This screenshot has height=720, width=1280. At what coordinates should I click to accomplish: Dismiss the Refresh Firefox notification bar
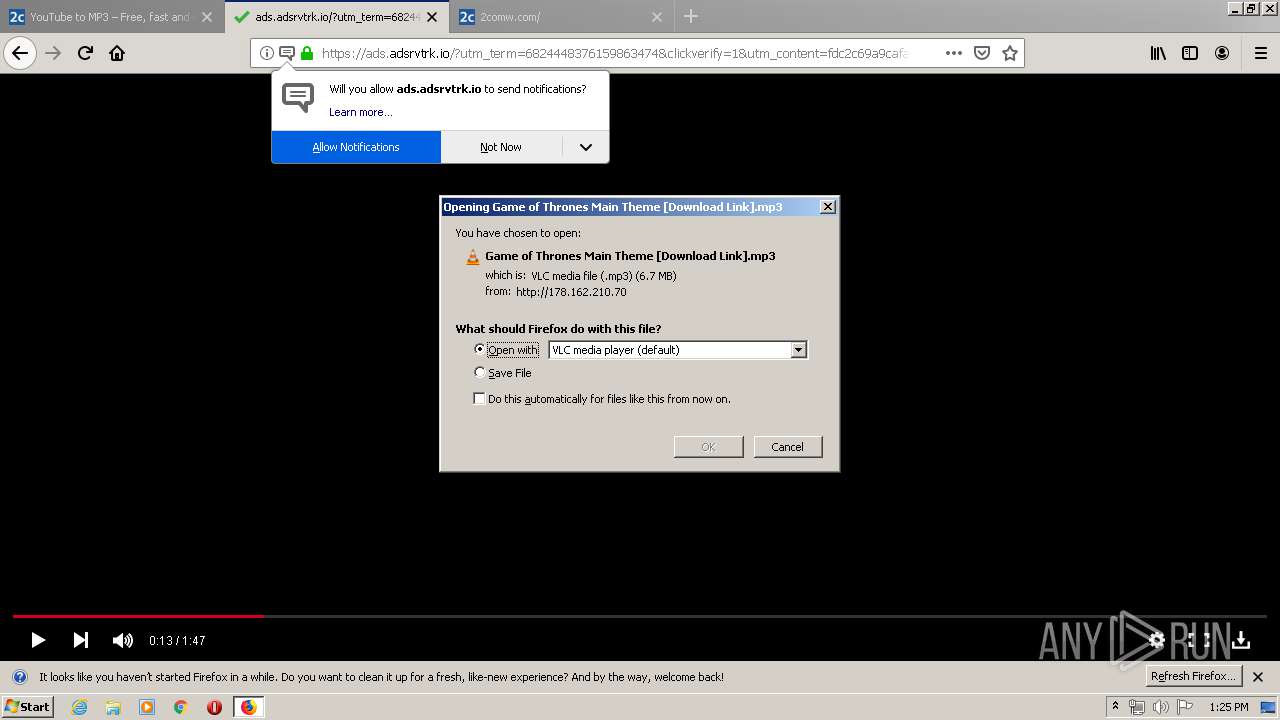click(1258, 677)
